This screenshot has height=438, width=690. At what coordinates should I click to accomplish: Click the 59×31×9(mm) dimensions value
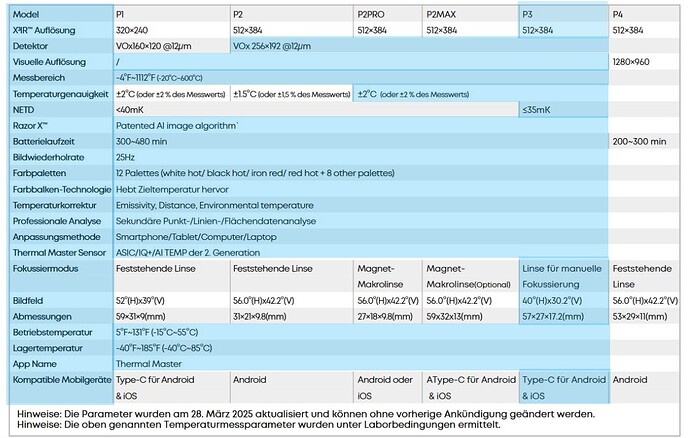click(x=141, y=317)
